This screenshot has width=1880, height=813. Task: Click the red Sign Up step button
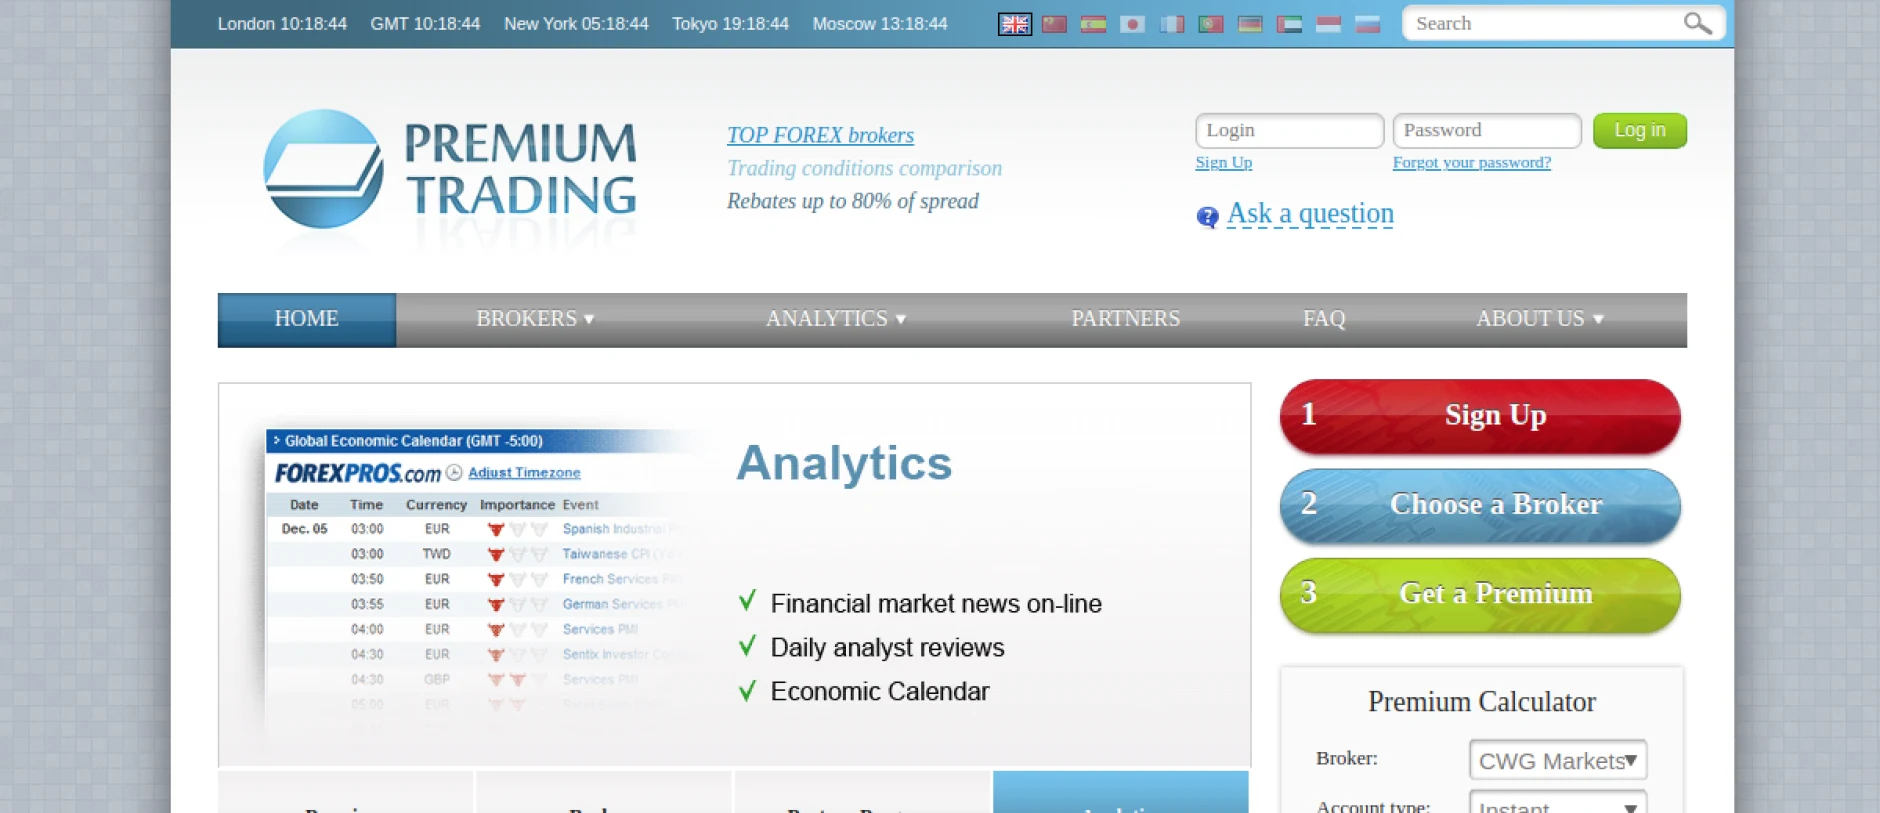(x=1480, y=416)
